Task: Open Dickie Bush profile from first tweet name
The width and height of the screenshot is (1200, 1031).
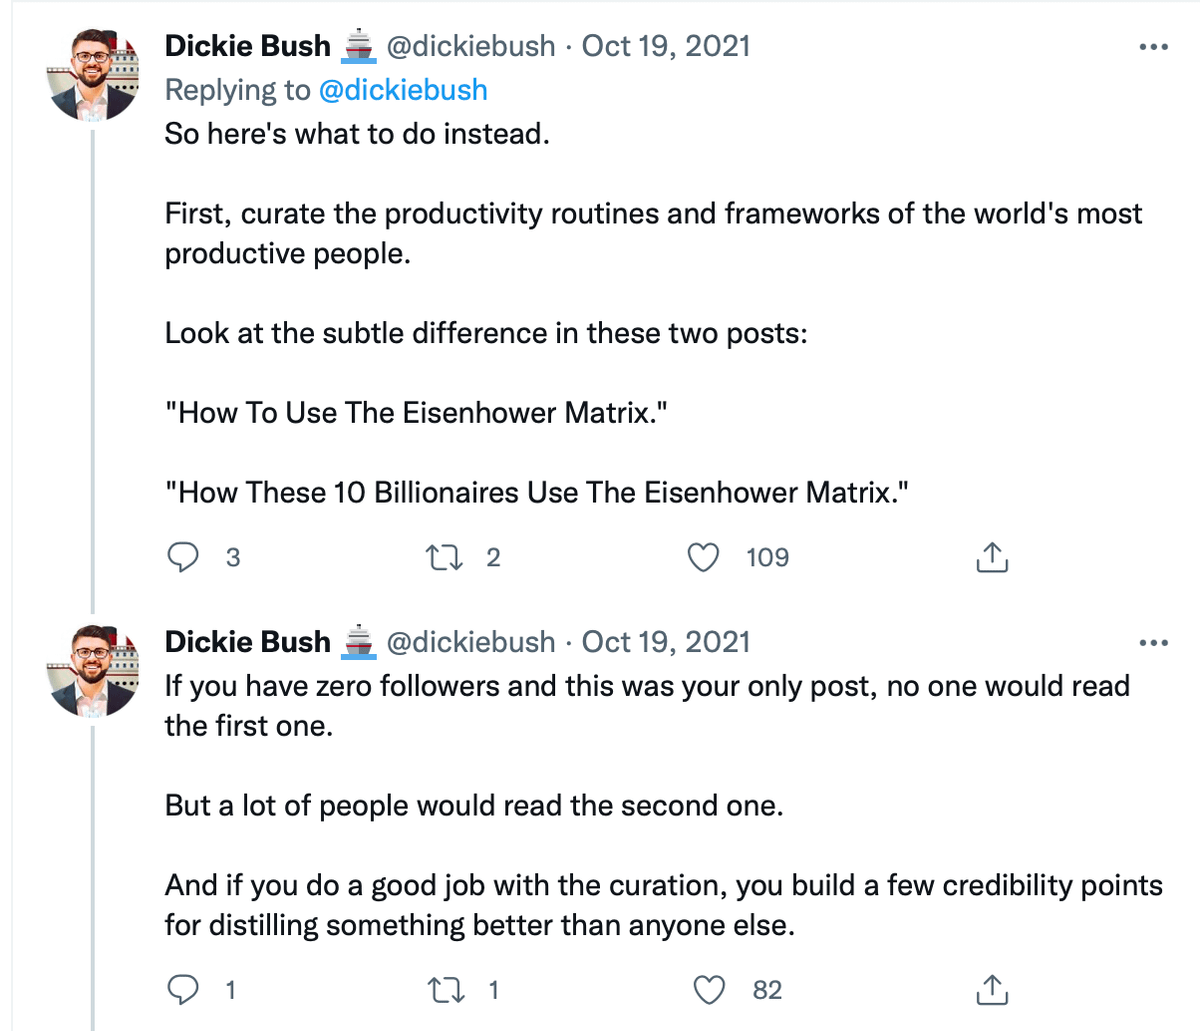Action: coord(247,46)
